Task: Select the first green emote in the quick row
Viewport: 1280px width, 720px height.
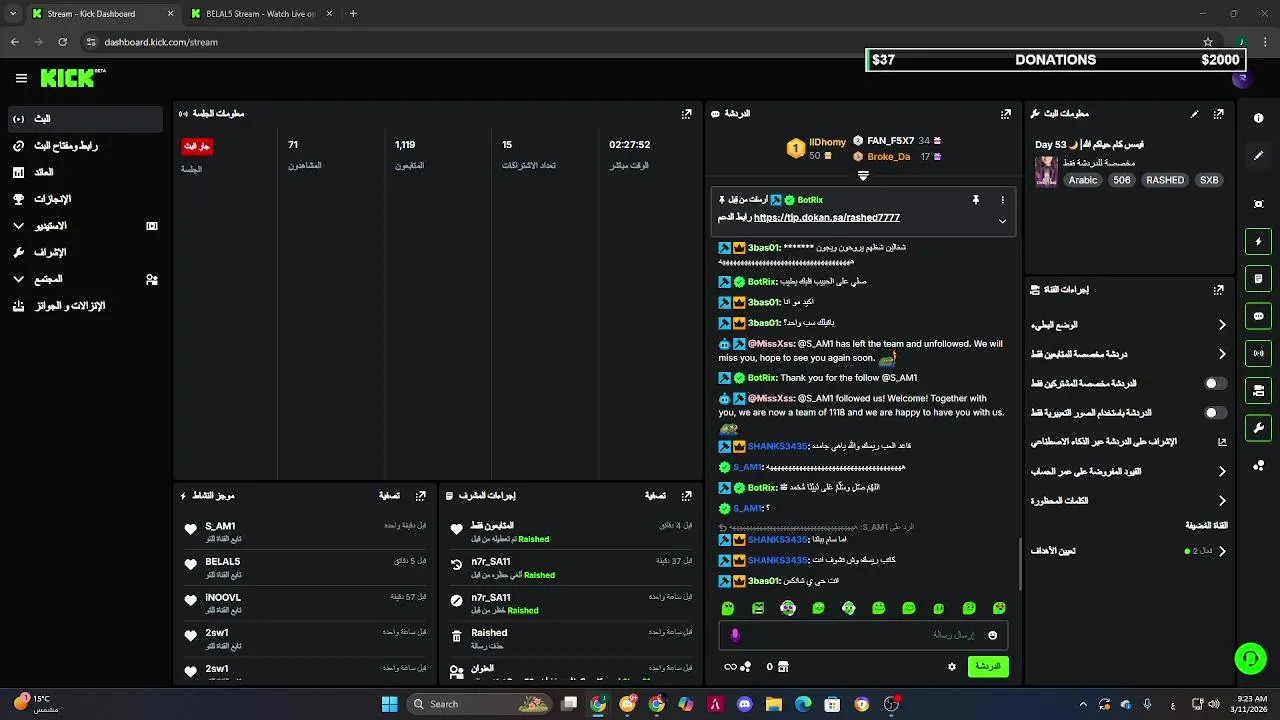Action: tap(728, 608)
